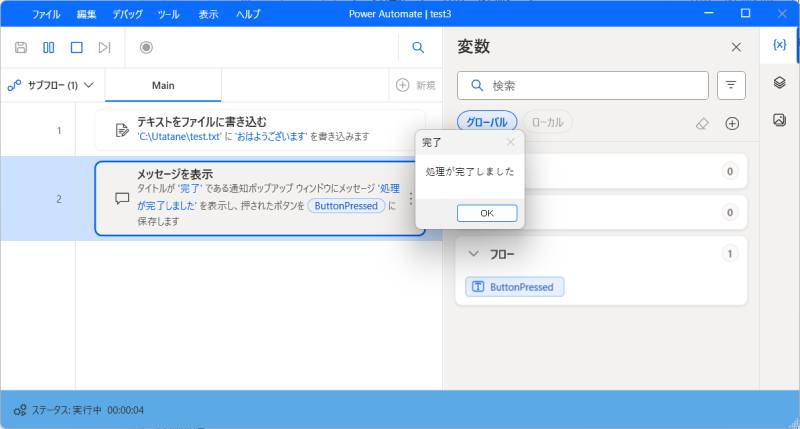Click the ステータス: 実行中 status text
Viewport: 800px width, 429px height.
(x=67, y=410)
